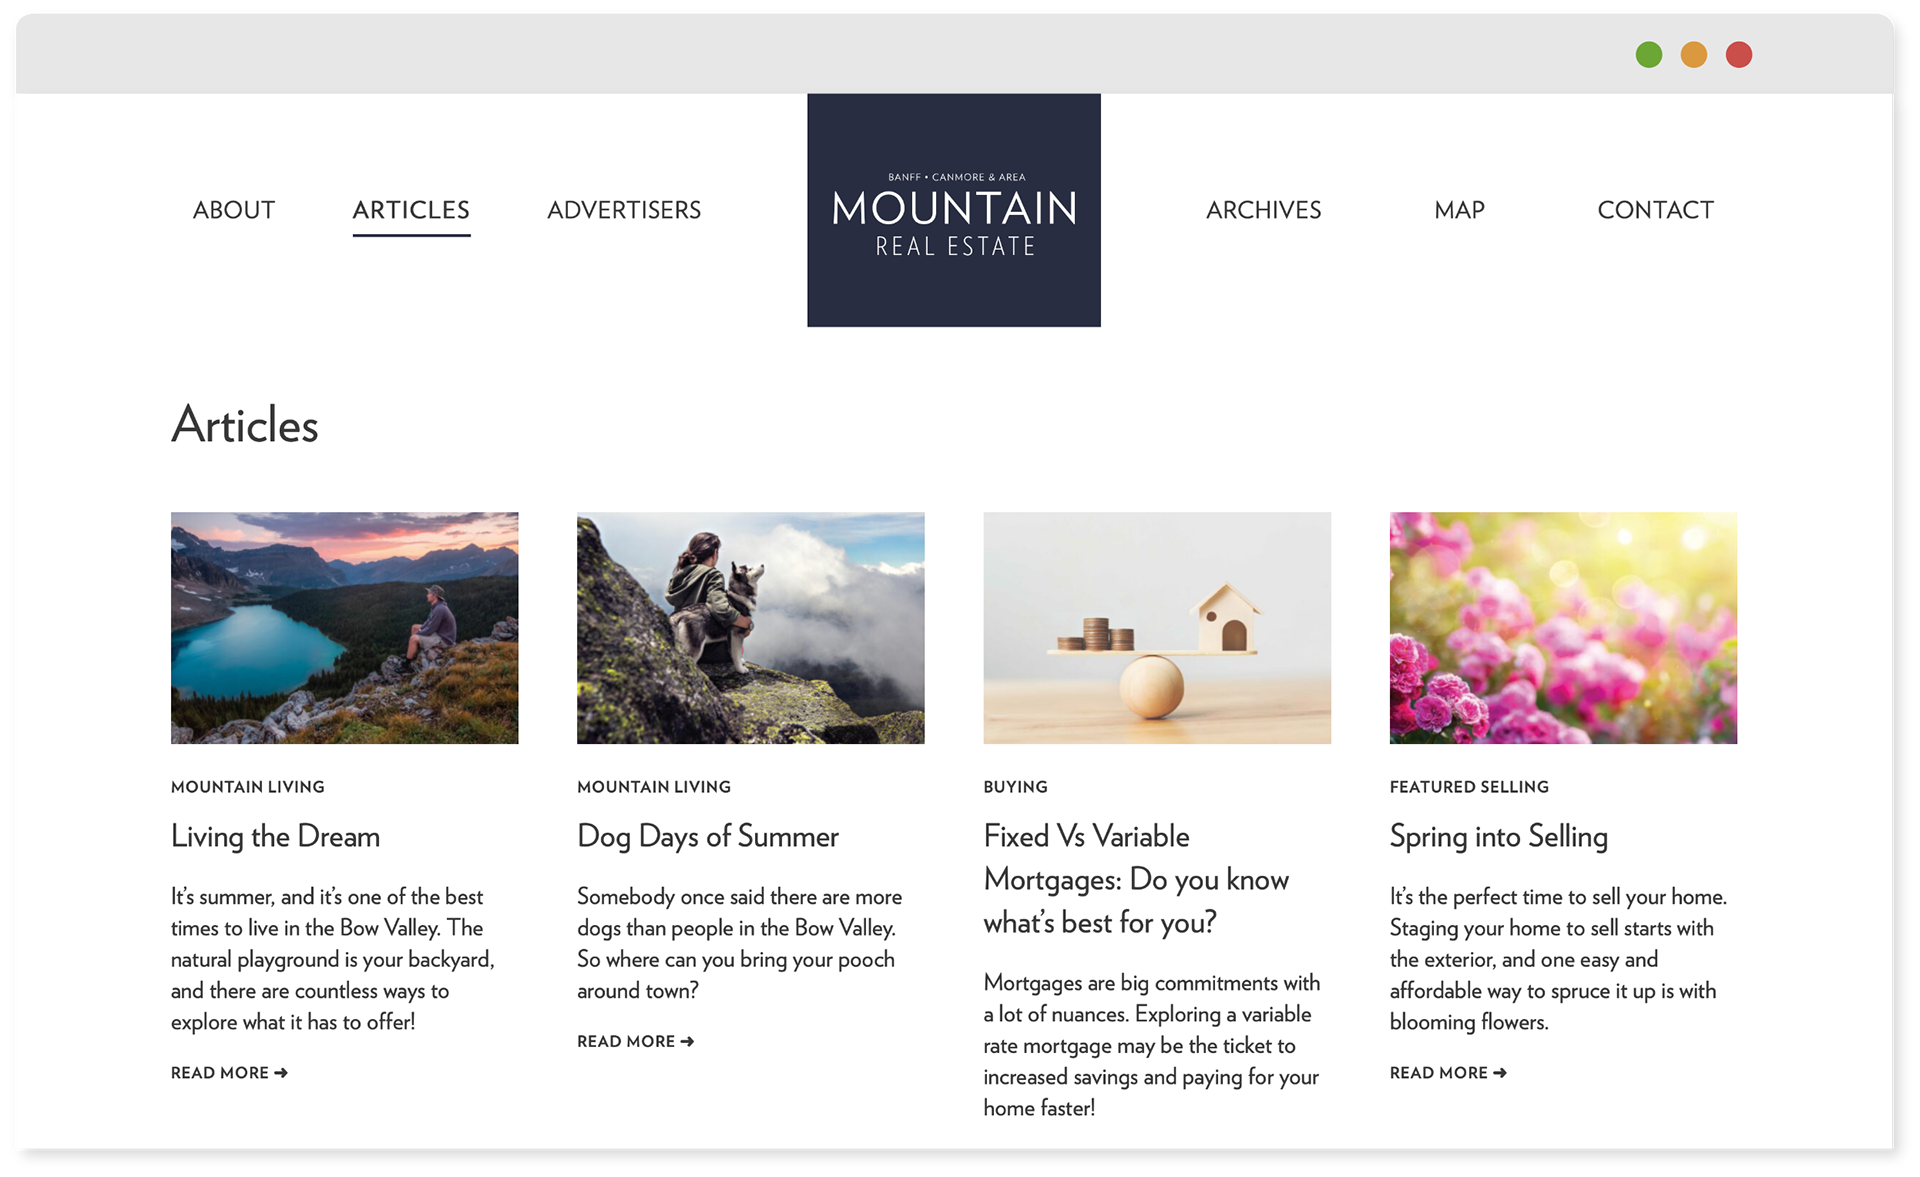Open the dog and hiker thumbnail
Image resolution: width=1920 pixels, height=1177 pixels.
(751, 628)
